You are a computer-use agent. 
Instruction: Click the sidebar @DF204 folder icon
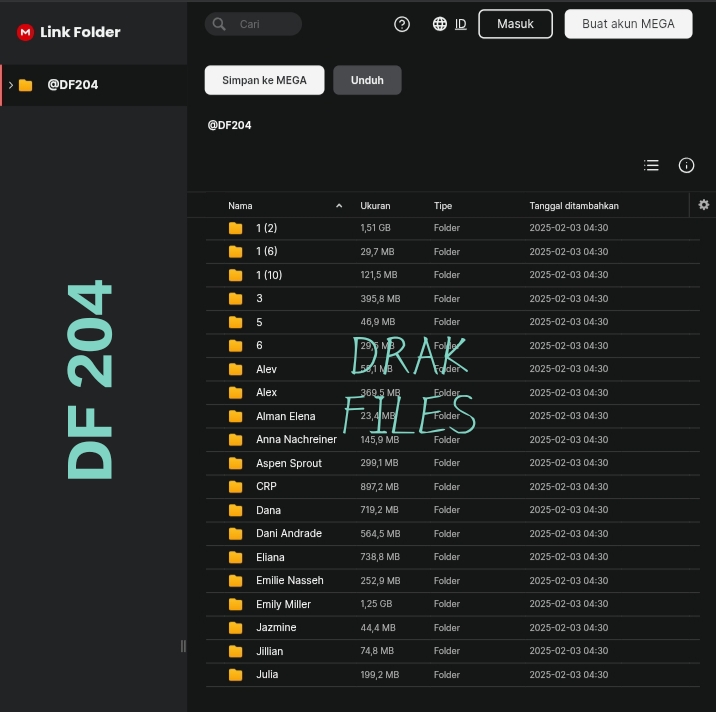pyautogui.click(x=26, y=85)
